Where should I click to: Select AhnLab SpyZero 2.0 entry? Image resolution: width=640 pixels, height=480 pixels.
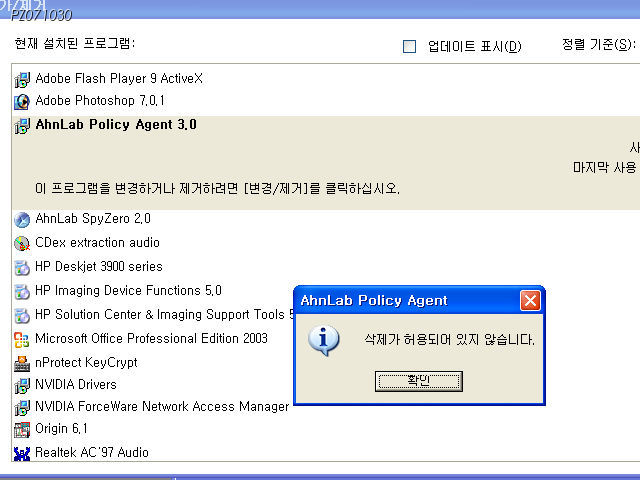(93, 219)
